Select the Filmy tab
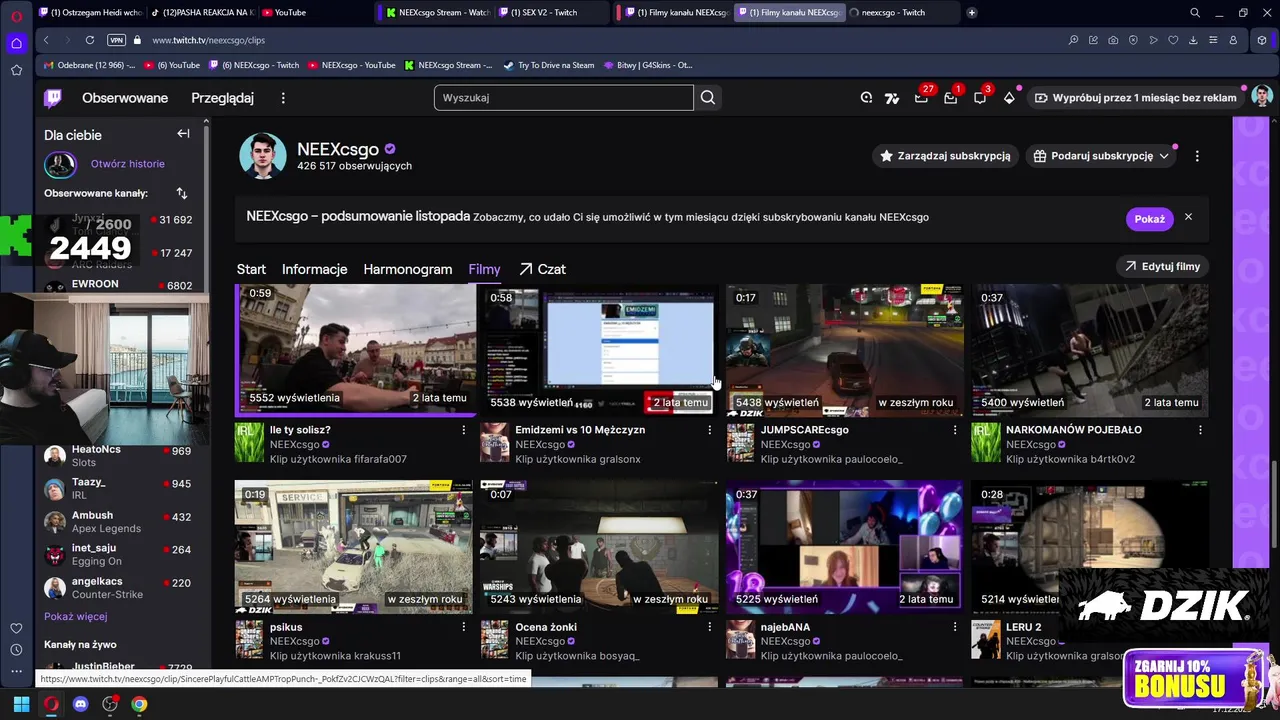Viewport: 1280px width, 720px height. tap(484, 269)
